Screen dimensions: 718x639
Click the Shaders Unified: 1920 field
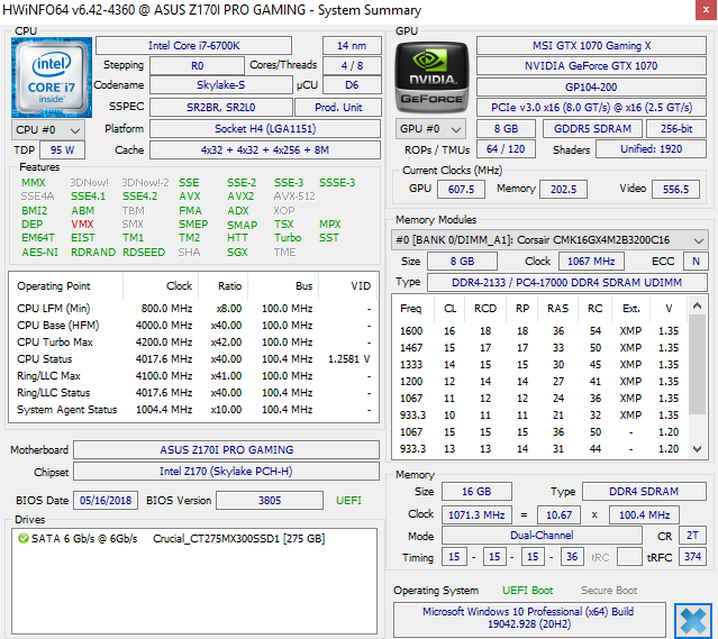(651, 149)
